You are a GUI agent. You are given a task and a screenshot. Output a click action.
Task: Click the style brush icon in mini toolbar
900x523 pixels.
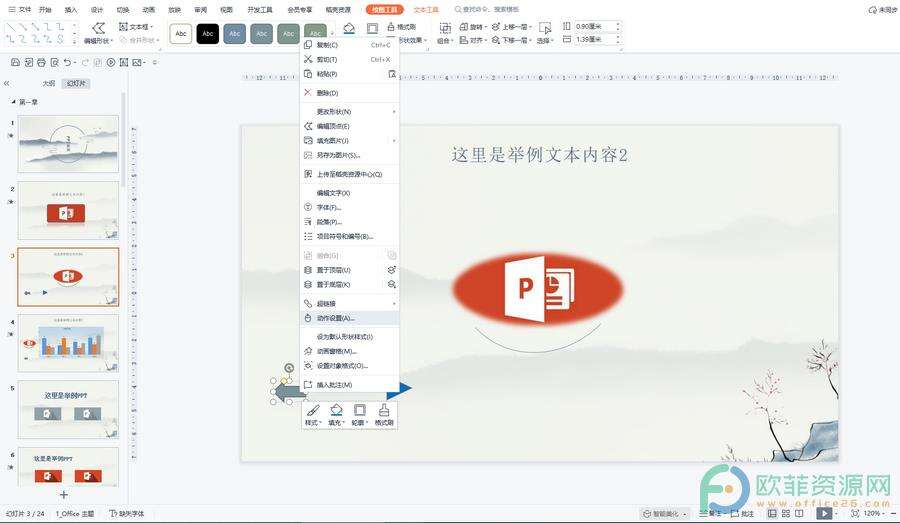point(312,411)
